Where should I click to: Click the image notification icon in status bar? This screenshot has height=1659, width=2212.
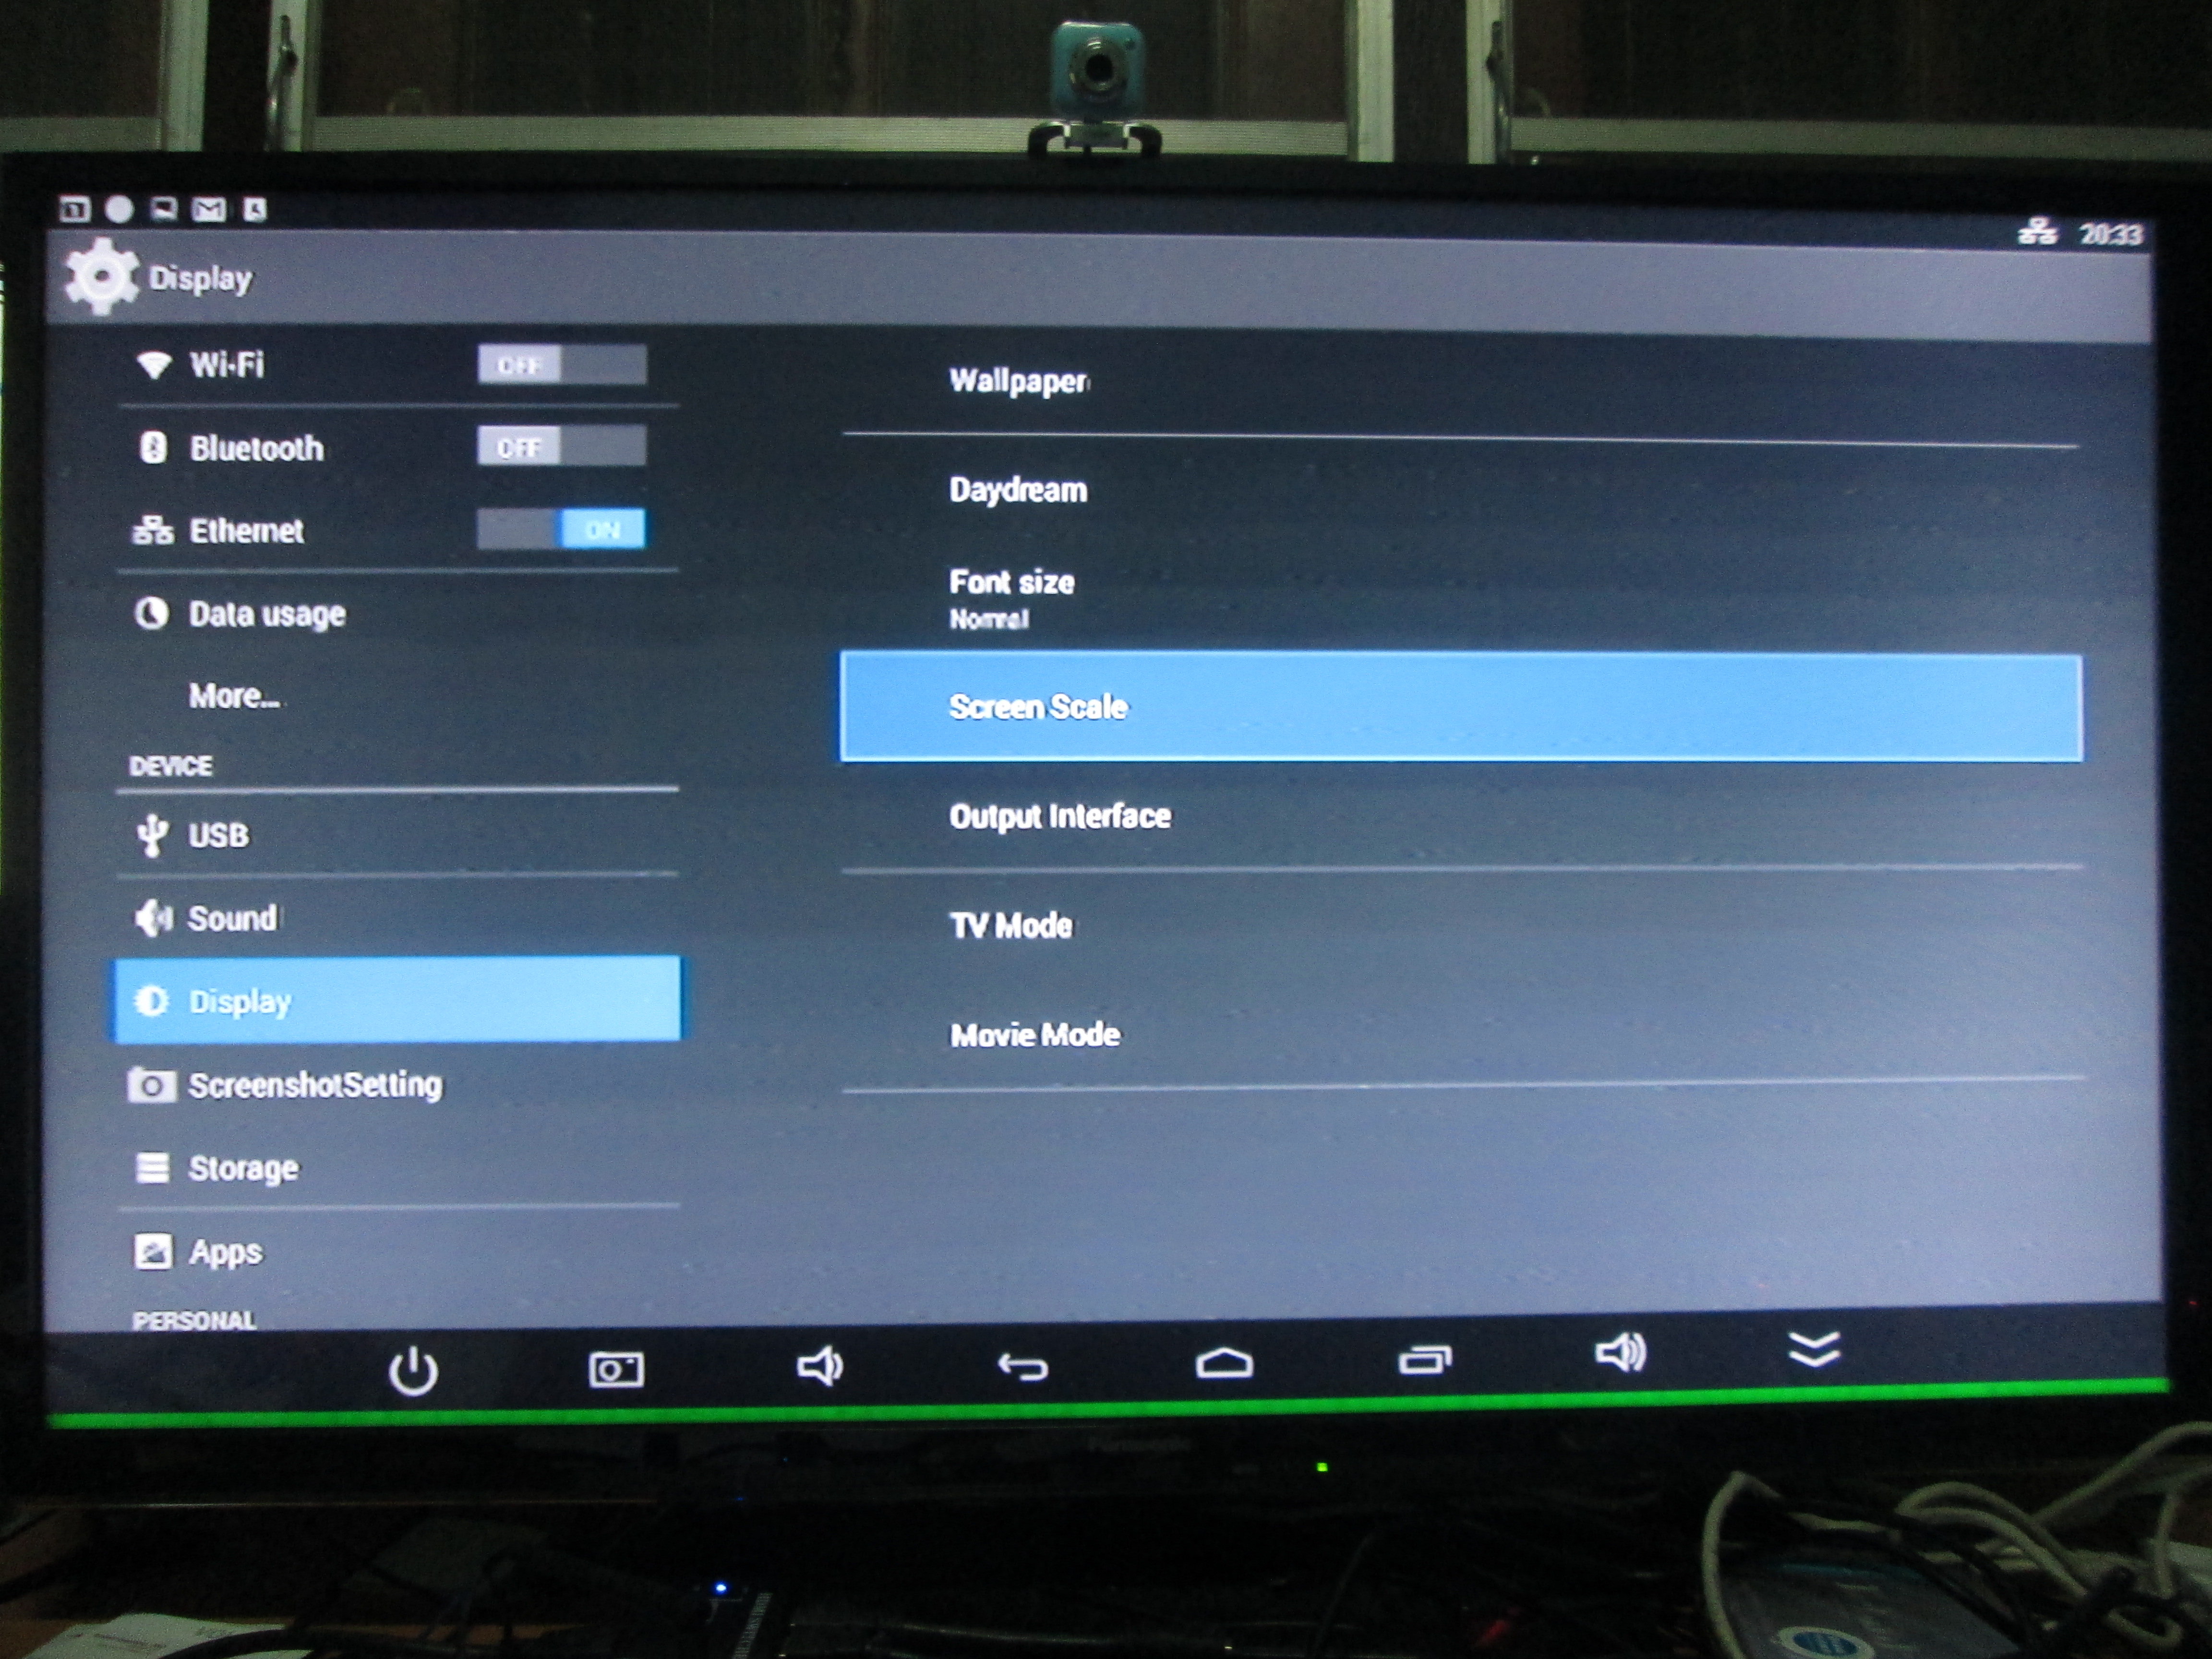[164, 208]
